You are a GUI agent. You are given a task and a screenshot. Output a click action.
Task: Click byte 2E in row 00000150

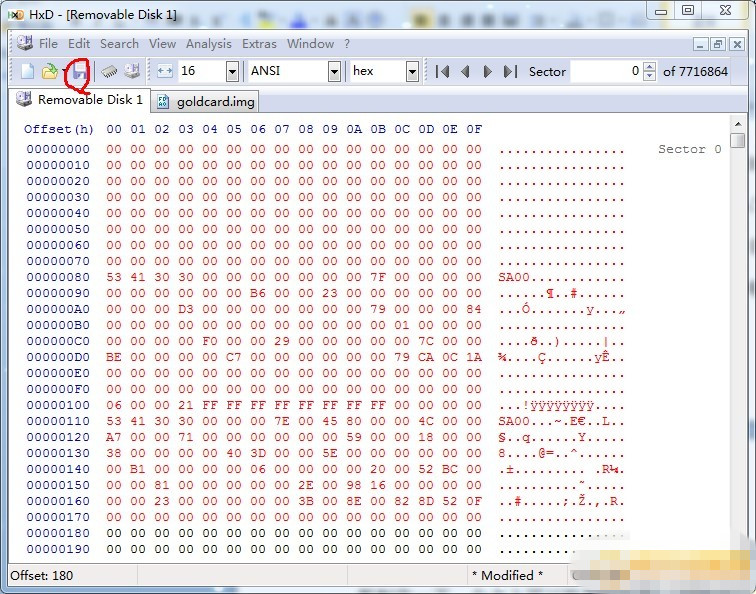[306, 485]
